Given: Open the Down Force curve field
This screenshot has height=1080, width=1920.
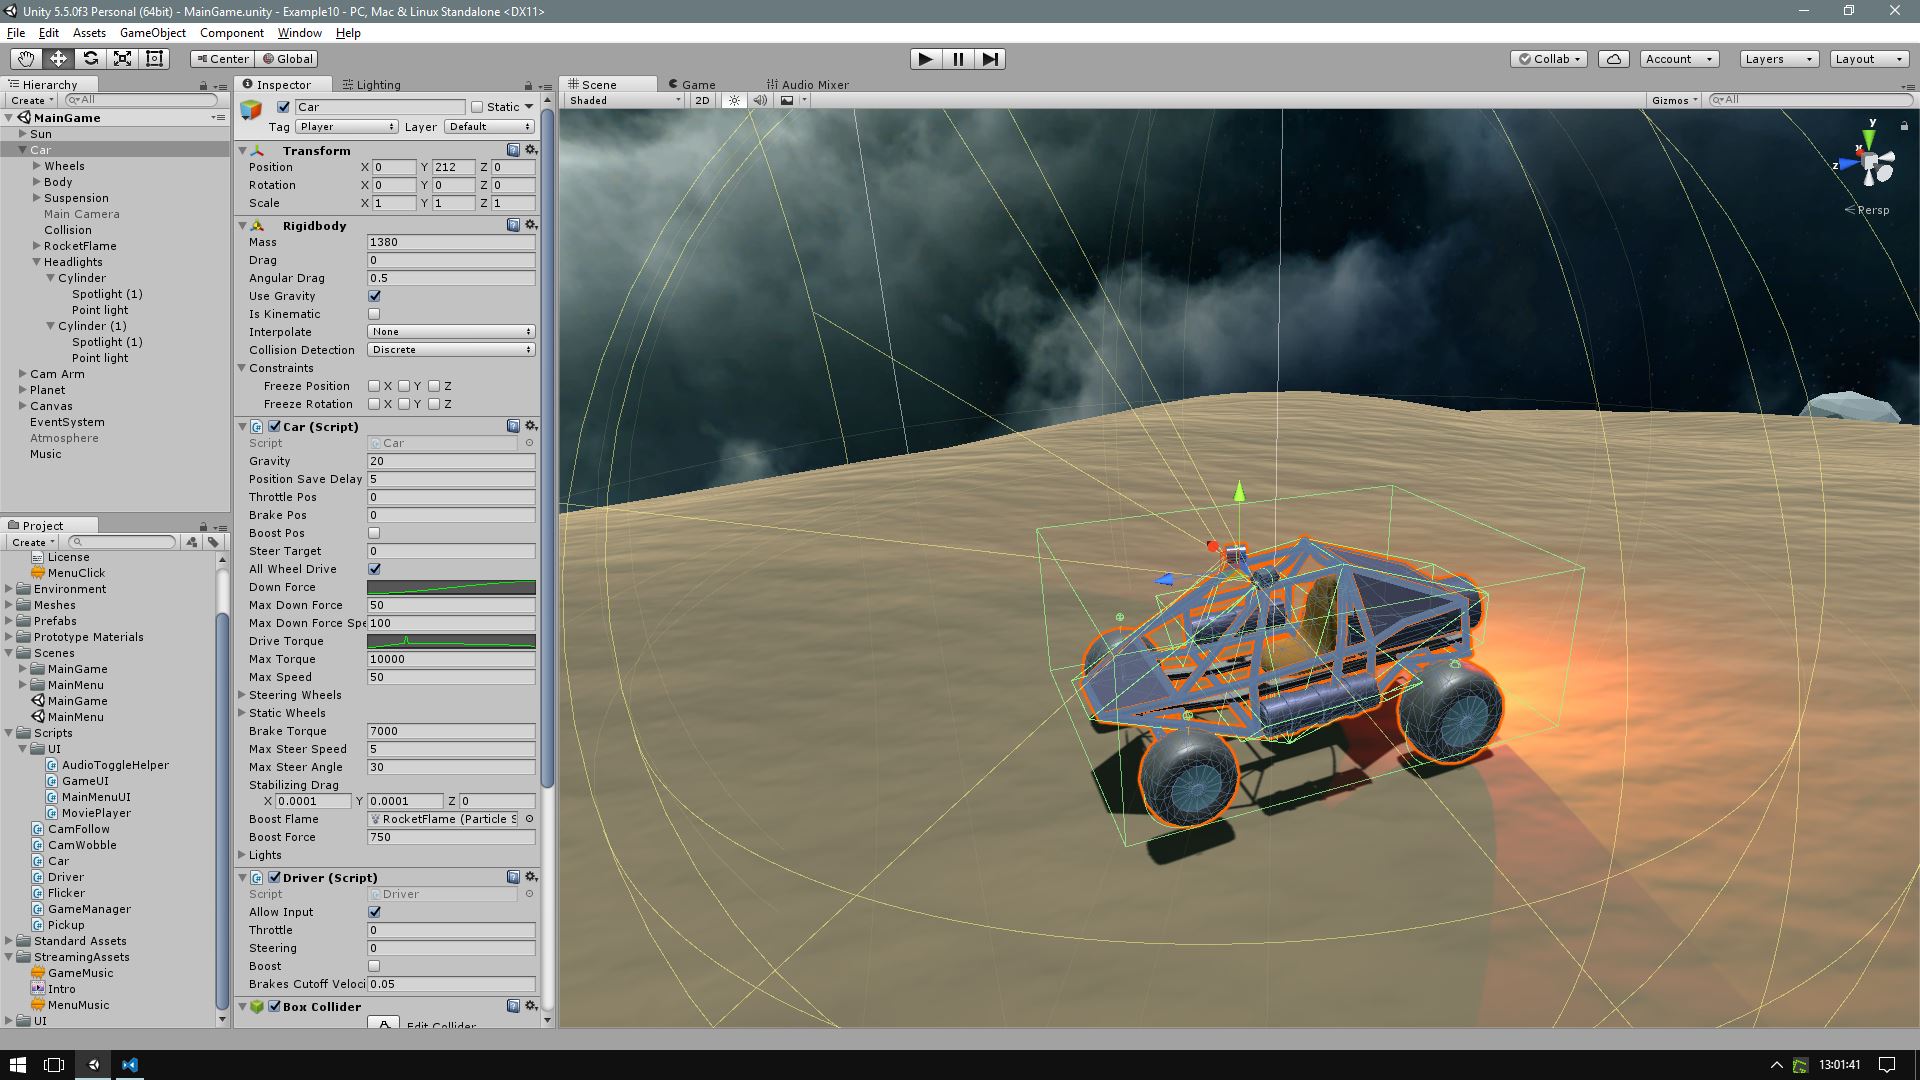Looking at the screenshot, I should click(x=450, y=587).
